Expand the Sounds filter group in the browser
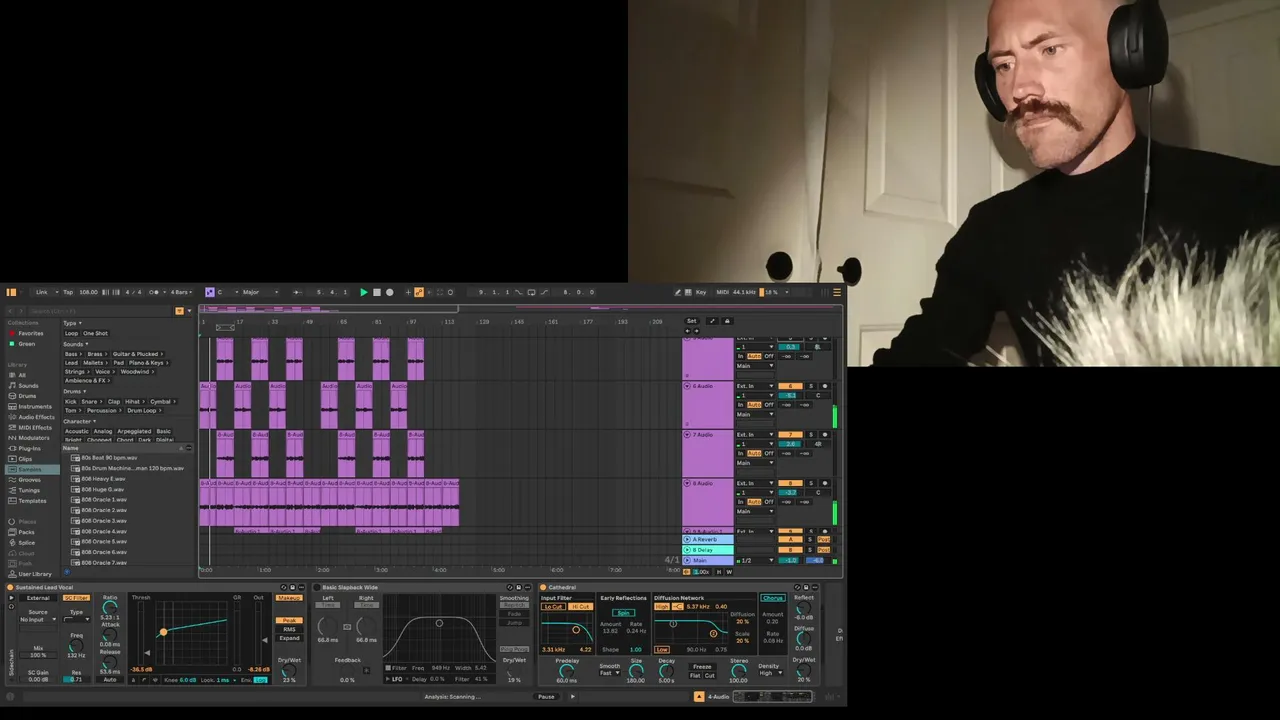Screen dimensions: 1280x720 75,344
